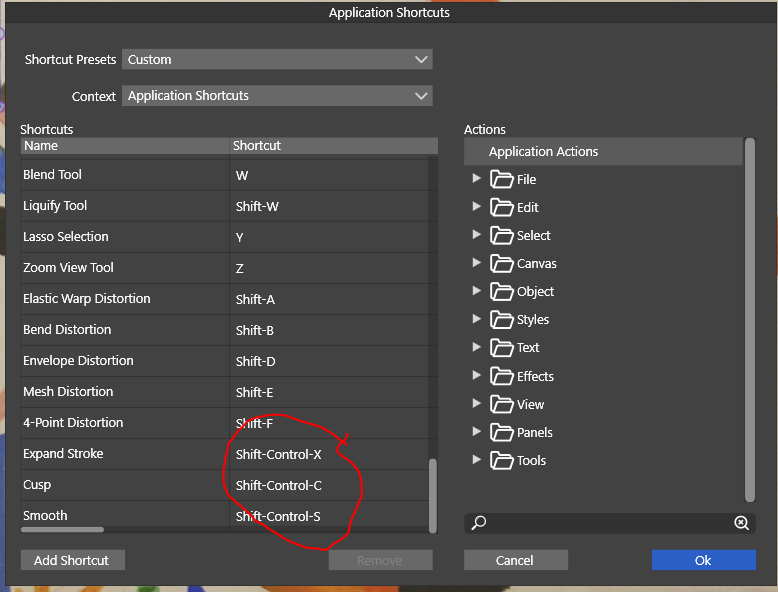Open the Shortcut Presets dropdown
The height and width of the screenshot is (592, 778).
point(277,60)
